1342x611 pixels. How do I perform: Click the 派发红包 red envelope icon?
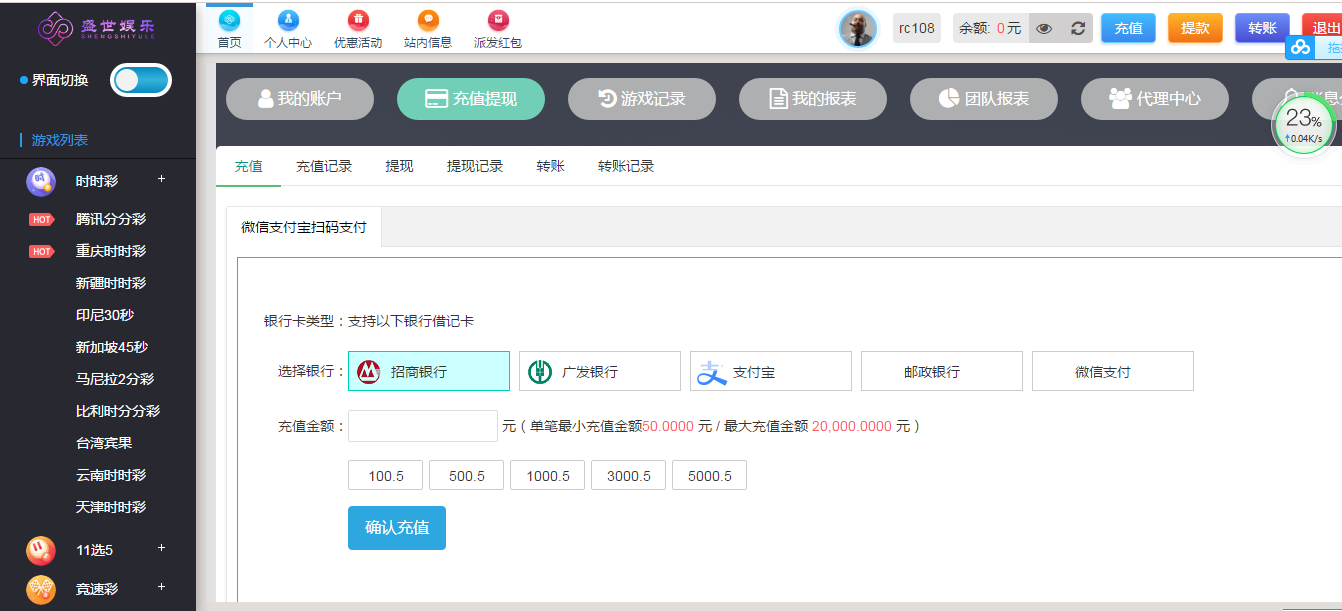tap(497, 20)
